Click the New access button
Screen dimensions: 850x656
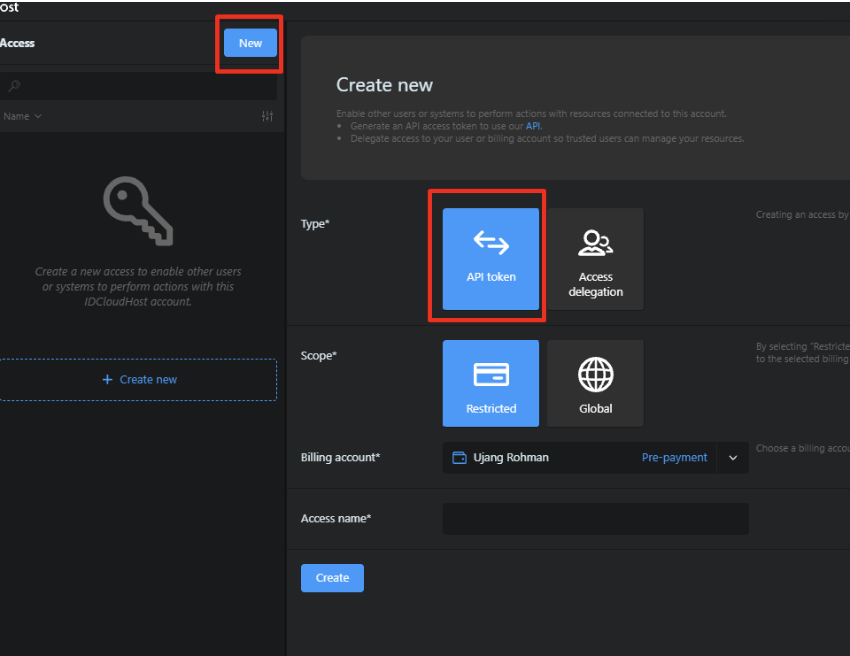pyautogui.click(x=250, y=43)
